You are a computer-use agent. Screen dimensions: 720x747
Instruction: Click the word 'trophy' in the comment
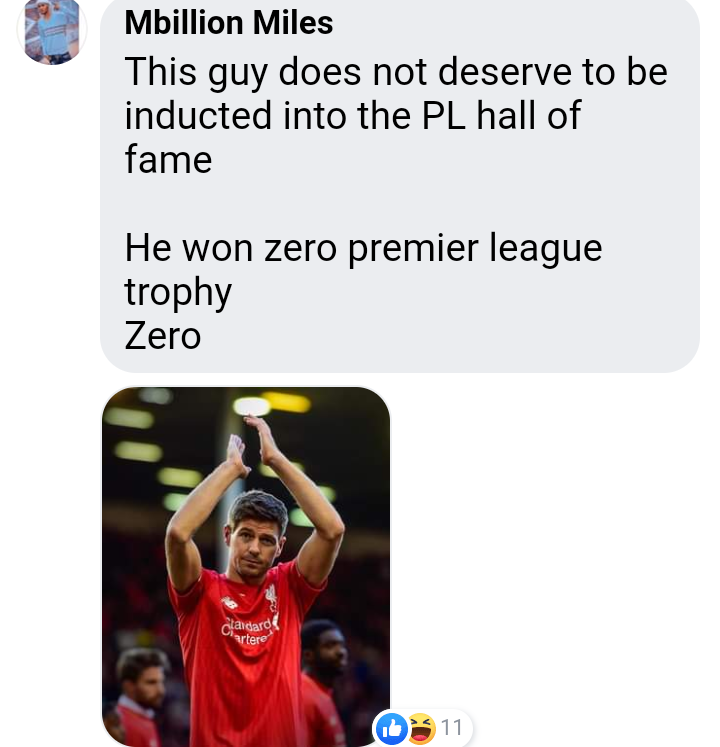(x=178, y=292)
